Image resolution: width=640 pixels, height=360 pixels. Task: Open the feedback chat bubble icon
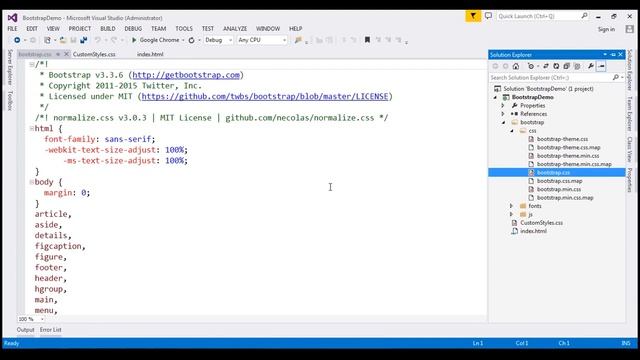[x=488, y=16]
